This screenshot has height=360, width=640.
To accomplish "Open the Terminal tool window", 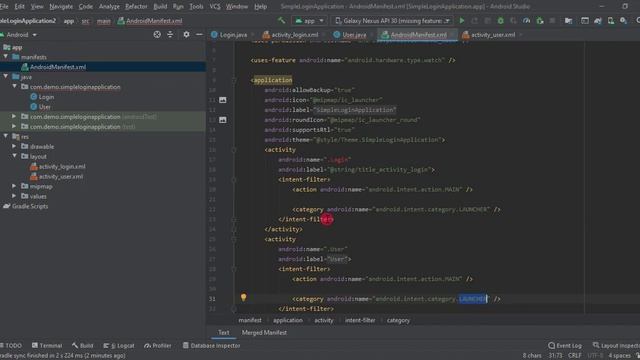I will (x=47, y=345).
